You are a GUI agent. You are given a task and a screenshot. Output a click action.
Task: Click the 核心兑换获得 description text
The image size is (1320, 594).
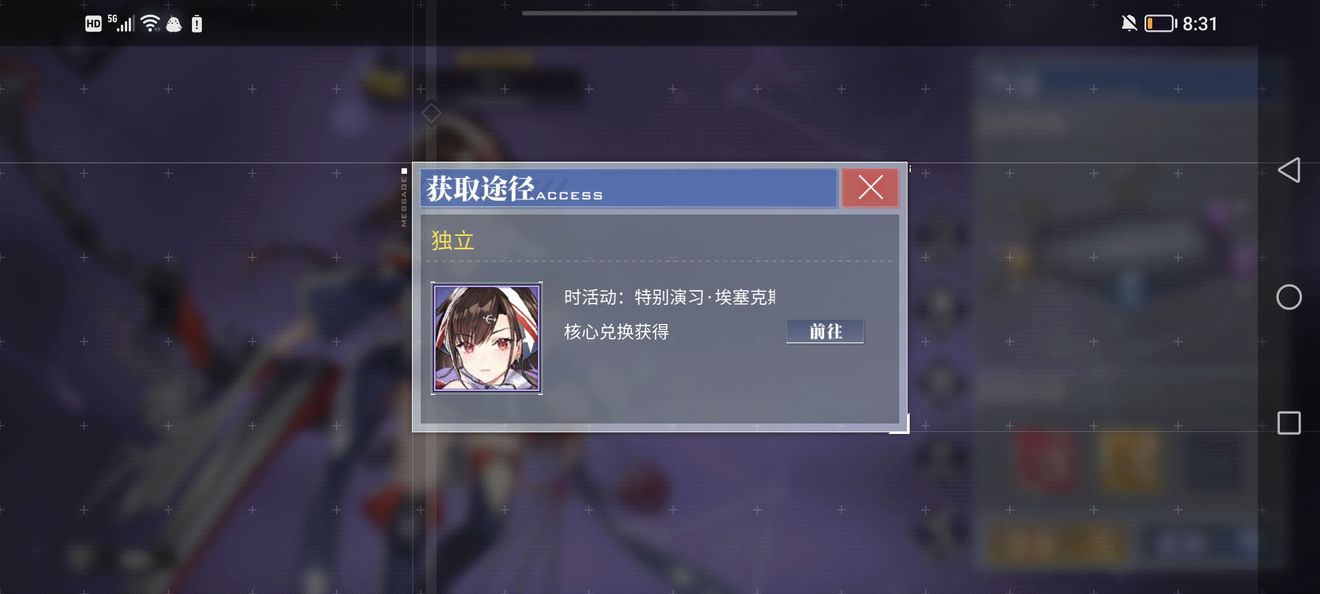tap(616, 332)
